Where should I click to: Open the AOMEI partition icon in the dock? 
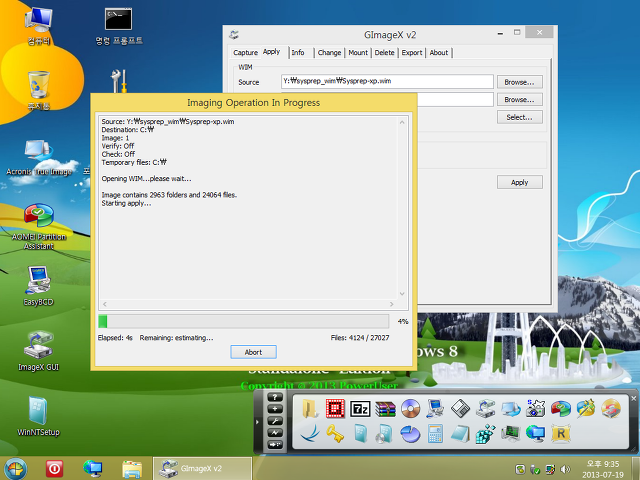tap(560, 409)
